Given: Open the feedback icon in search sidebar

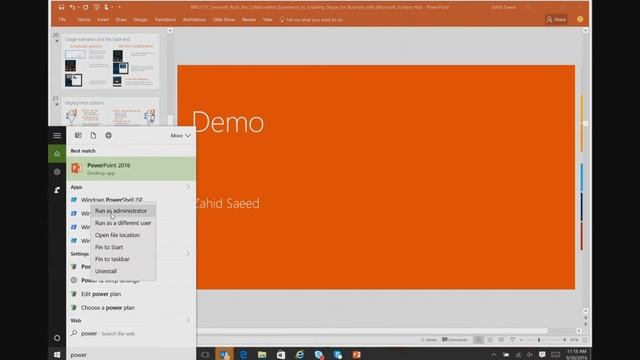Looking at the screenshot, I should [x=57, y=190].
